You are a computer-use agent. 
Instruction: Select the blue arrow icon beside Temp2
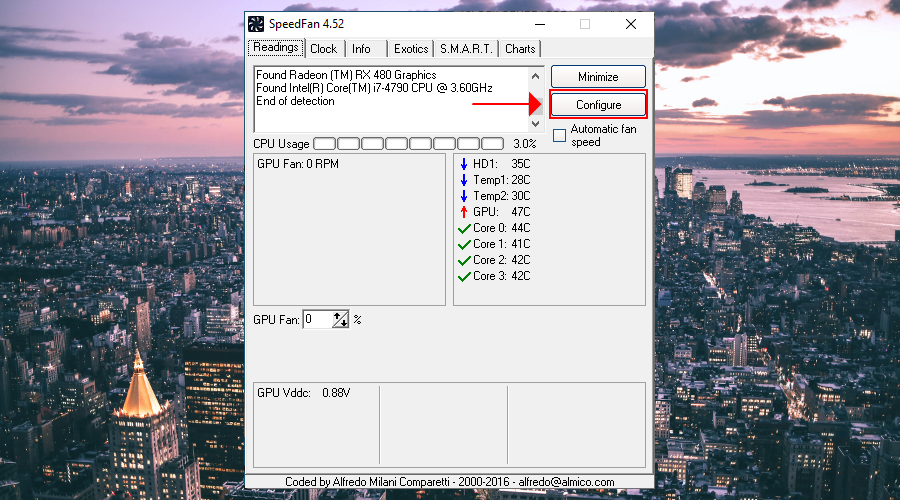pos(464,196)
